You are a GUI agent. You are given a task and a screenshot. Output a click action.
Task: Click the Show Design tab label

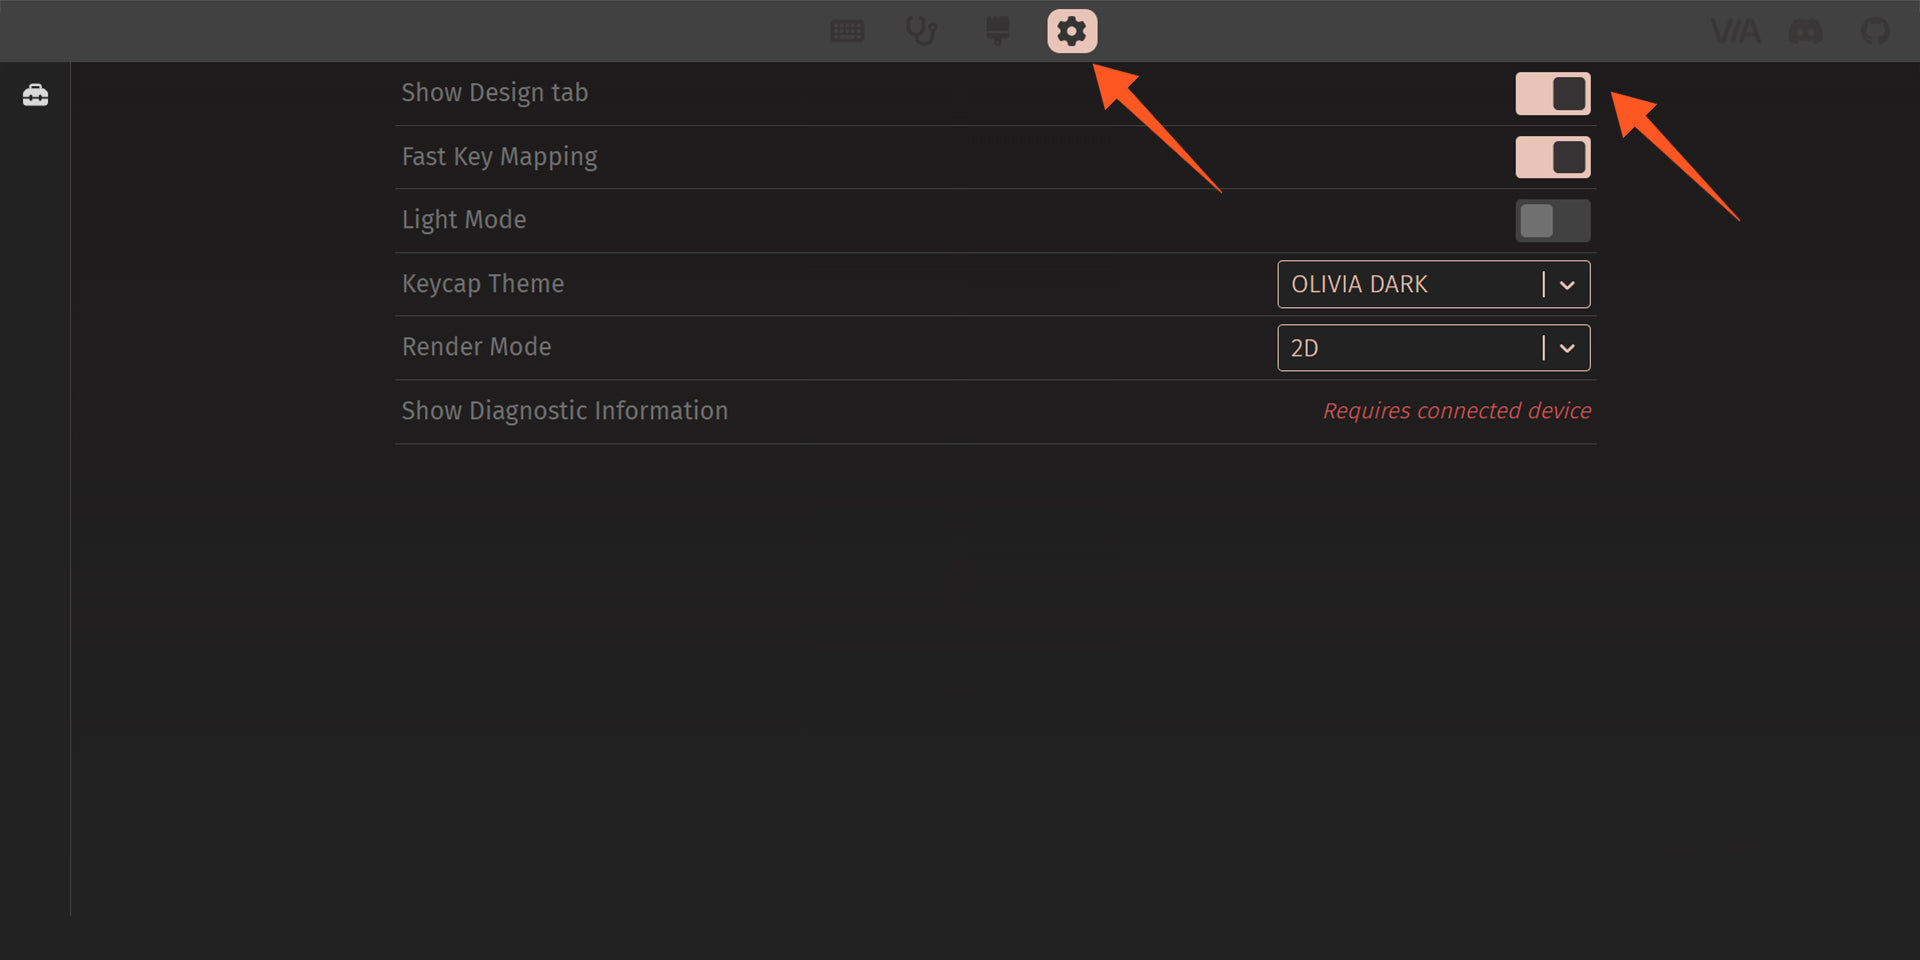(495, 93)
